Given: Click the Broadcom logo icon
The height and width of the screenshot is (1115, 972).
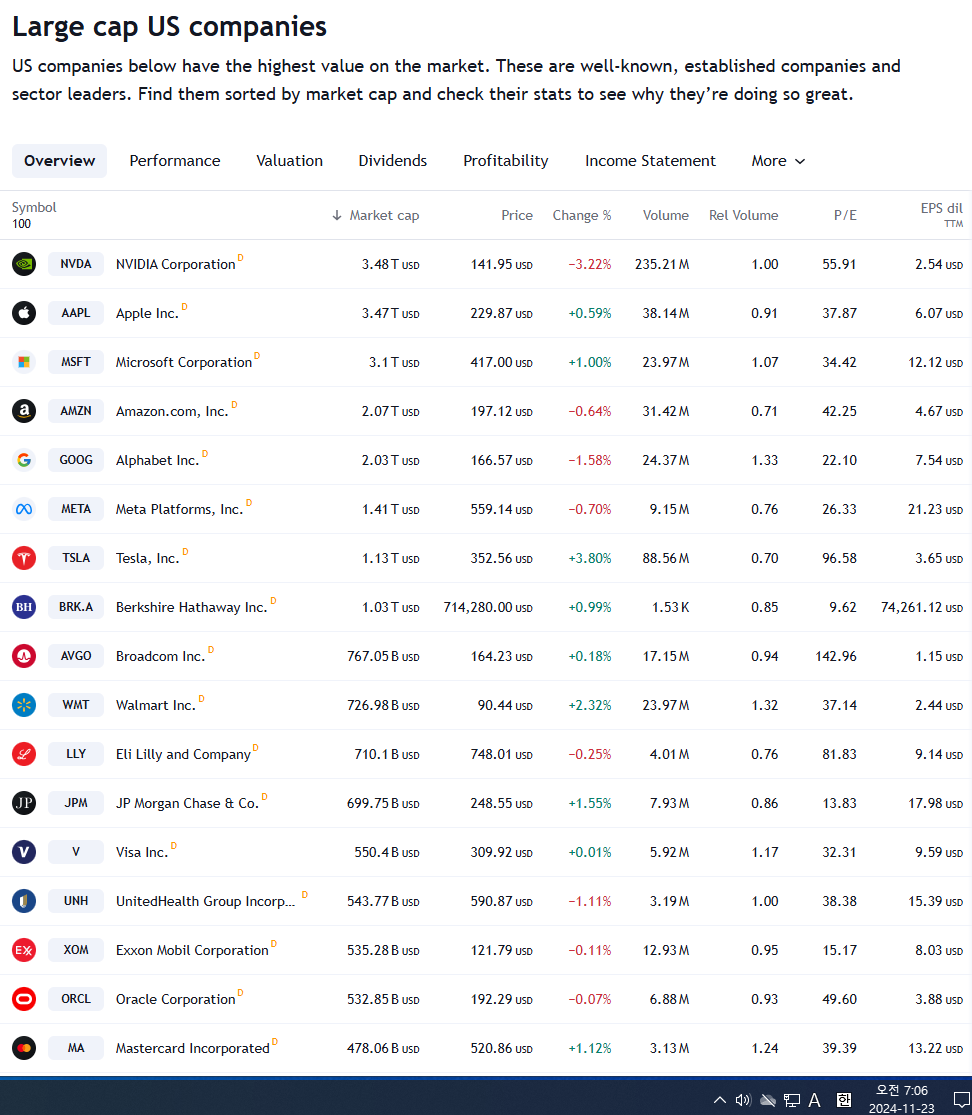Looking at the screenshot, I should [24, 656].
